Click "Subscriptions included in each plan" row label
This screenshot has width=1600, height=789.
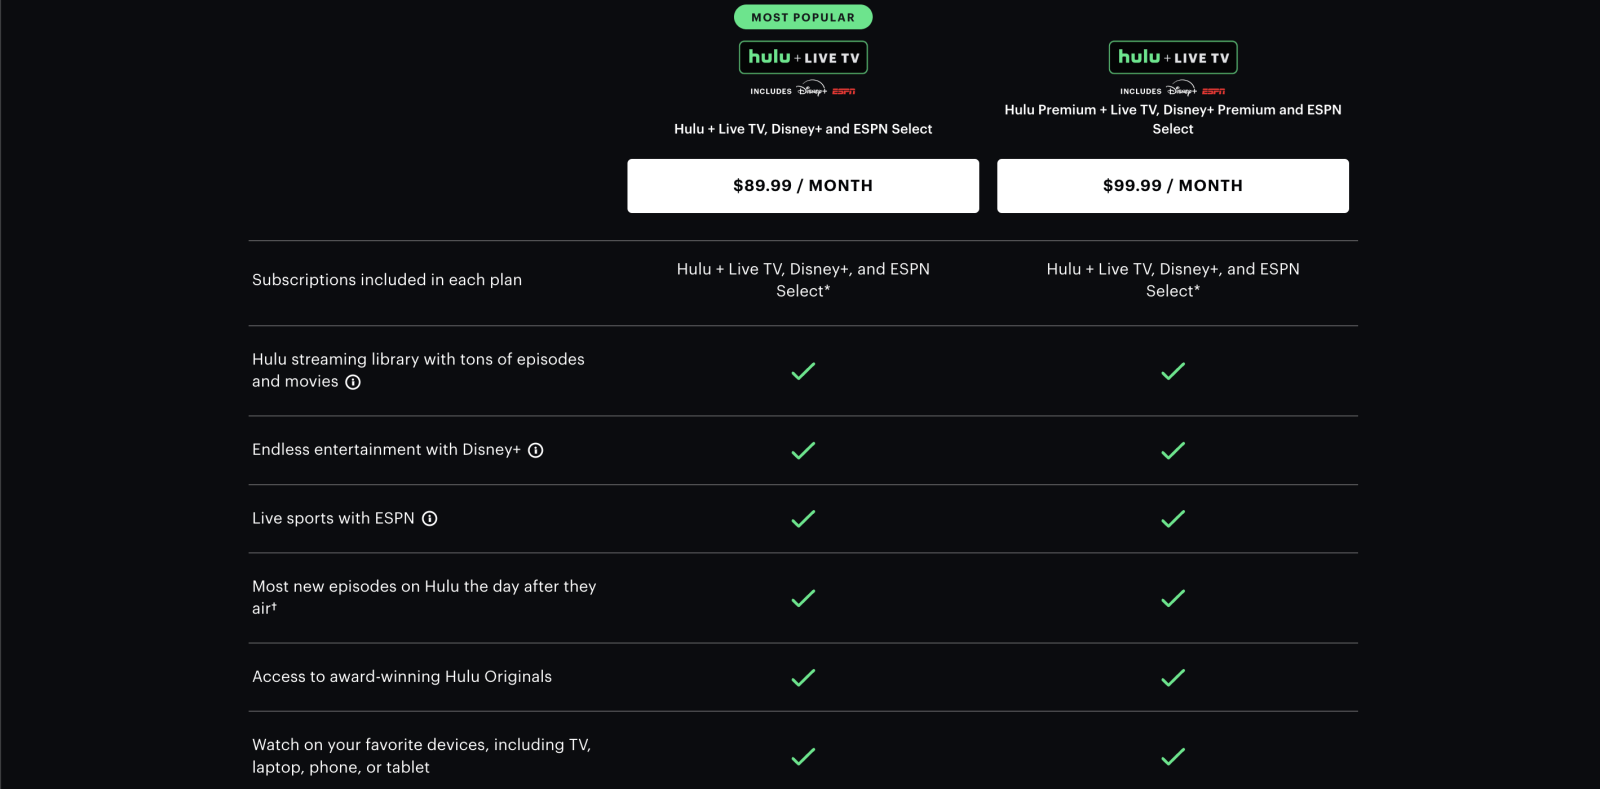(387, 280)
